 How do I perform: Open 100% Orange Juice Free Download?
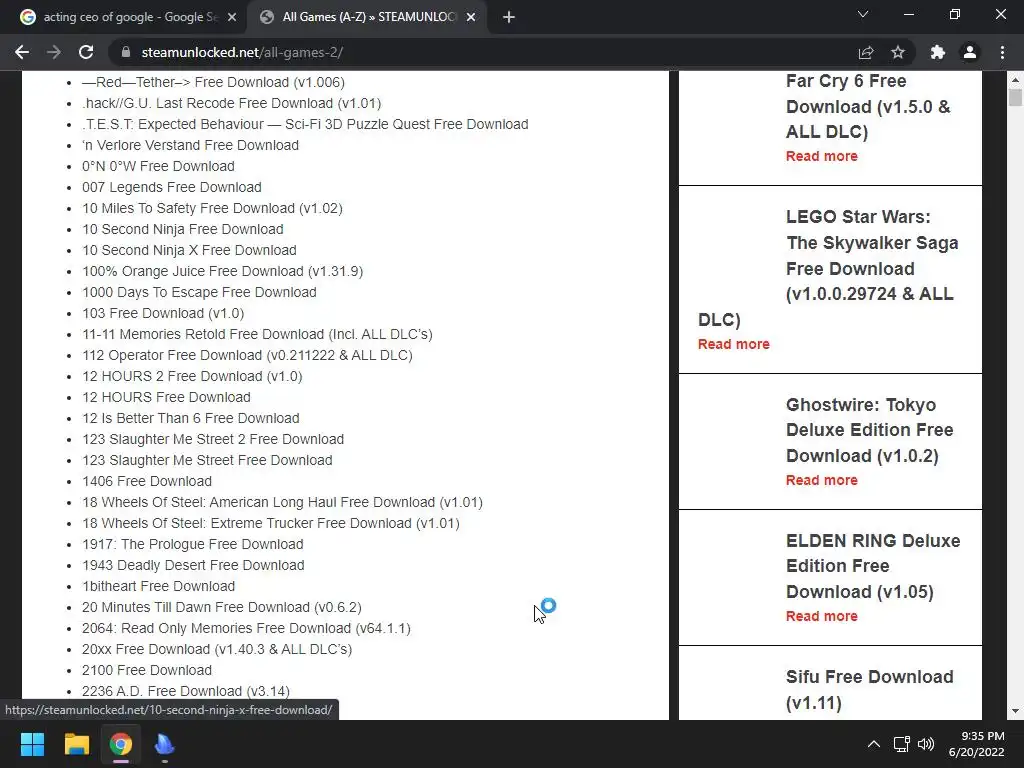pyautogui.click(x=223, y=271)
